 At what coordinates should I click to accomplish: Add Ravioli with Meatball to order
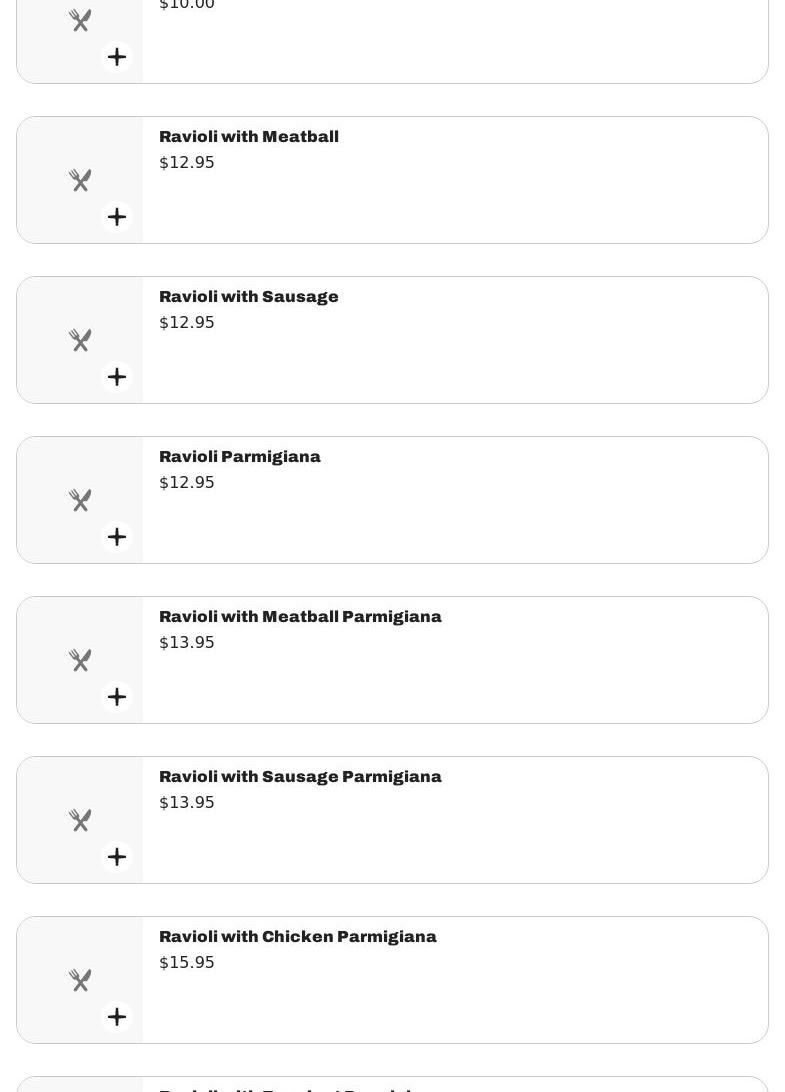[x=117, y=217]
